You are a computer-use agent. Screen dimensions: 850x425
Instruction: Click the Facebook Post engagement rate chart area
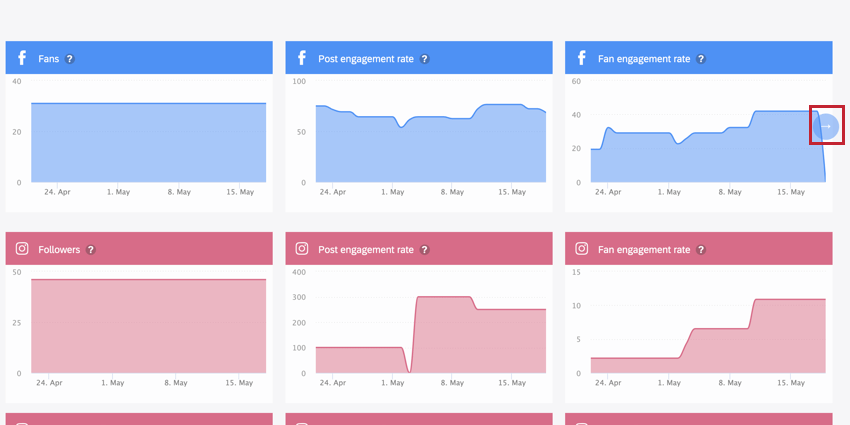click(x=431, y=143)
